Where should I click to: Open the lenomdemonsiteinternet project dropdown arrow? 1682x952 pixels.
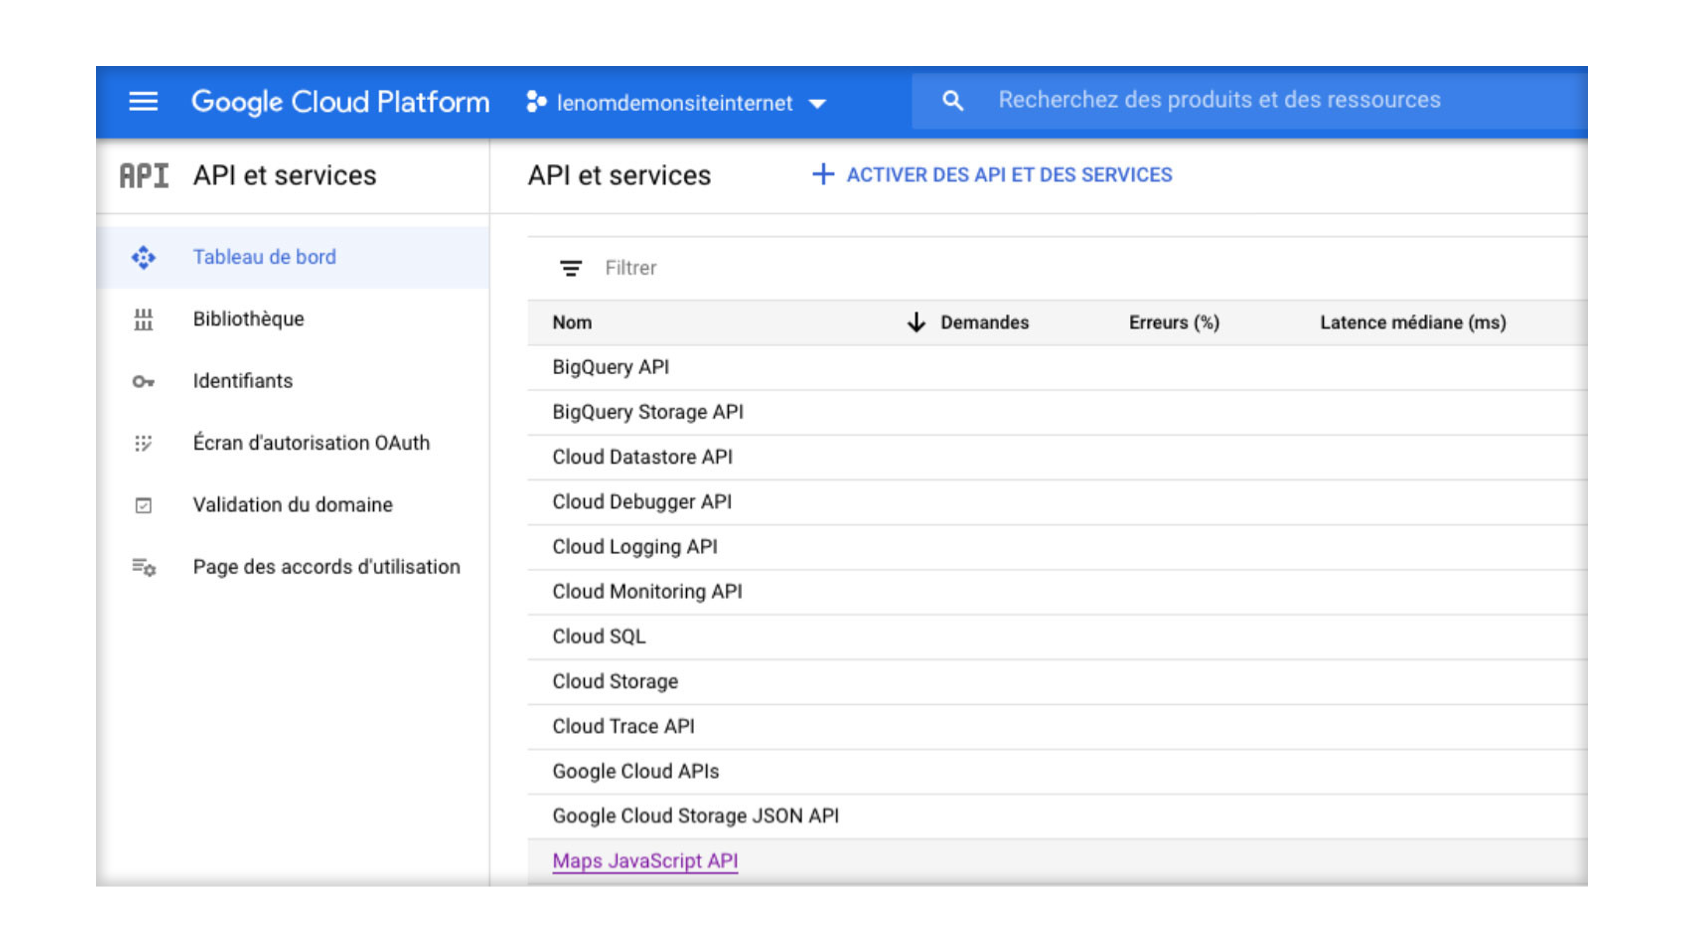(x=817, y=103)
